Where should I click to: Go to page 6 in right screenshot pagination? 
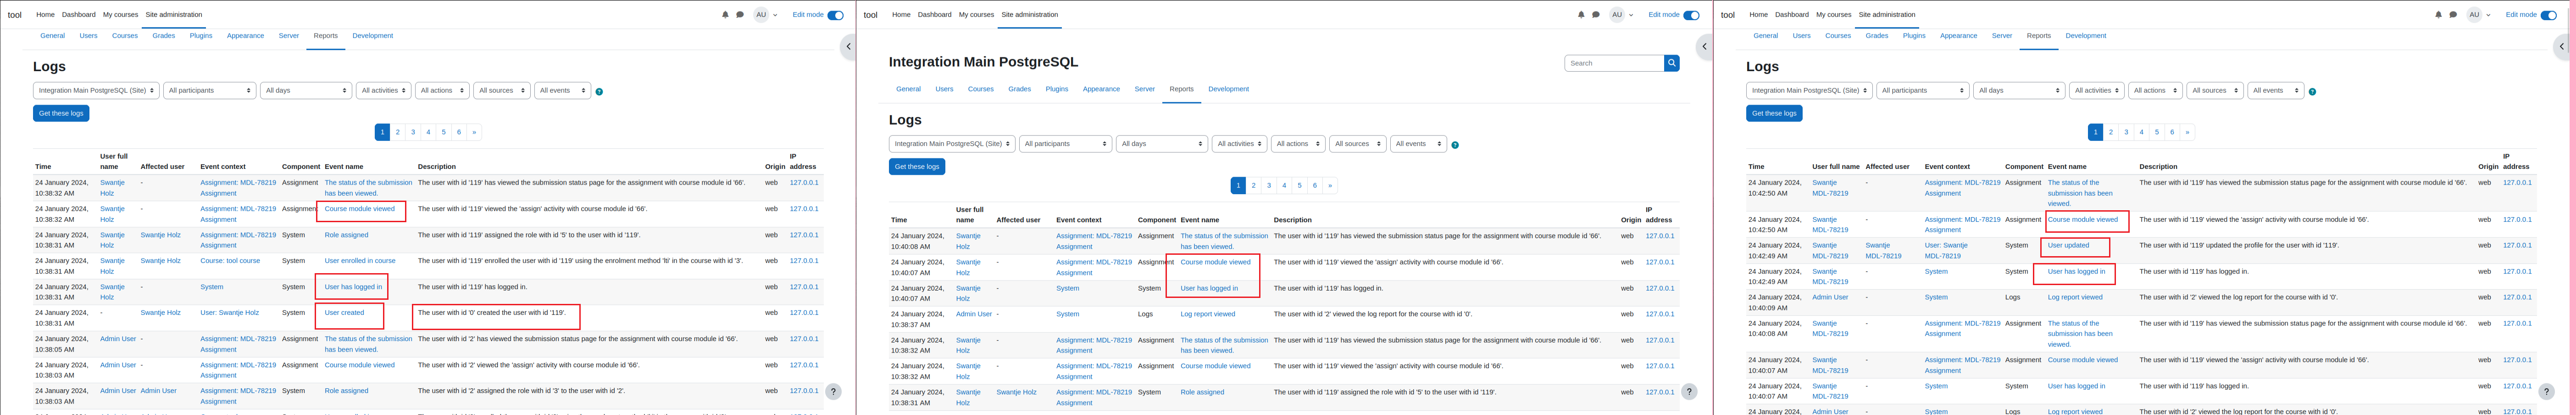[x=2172, y=132]
